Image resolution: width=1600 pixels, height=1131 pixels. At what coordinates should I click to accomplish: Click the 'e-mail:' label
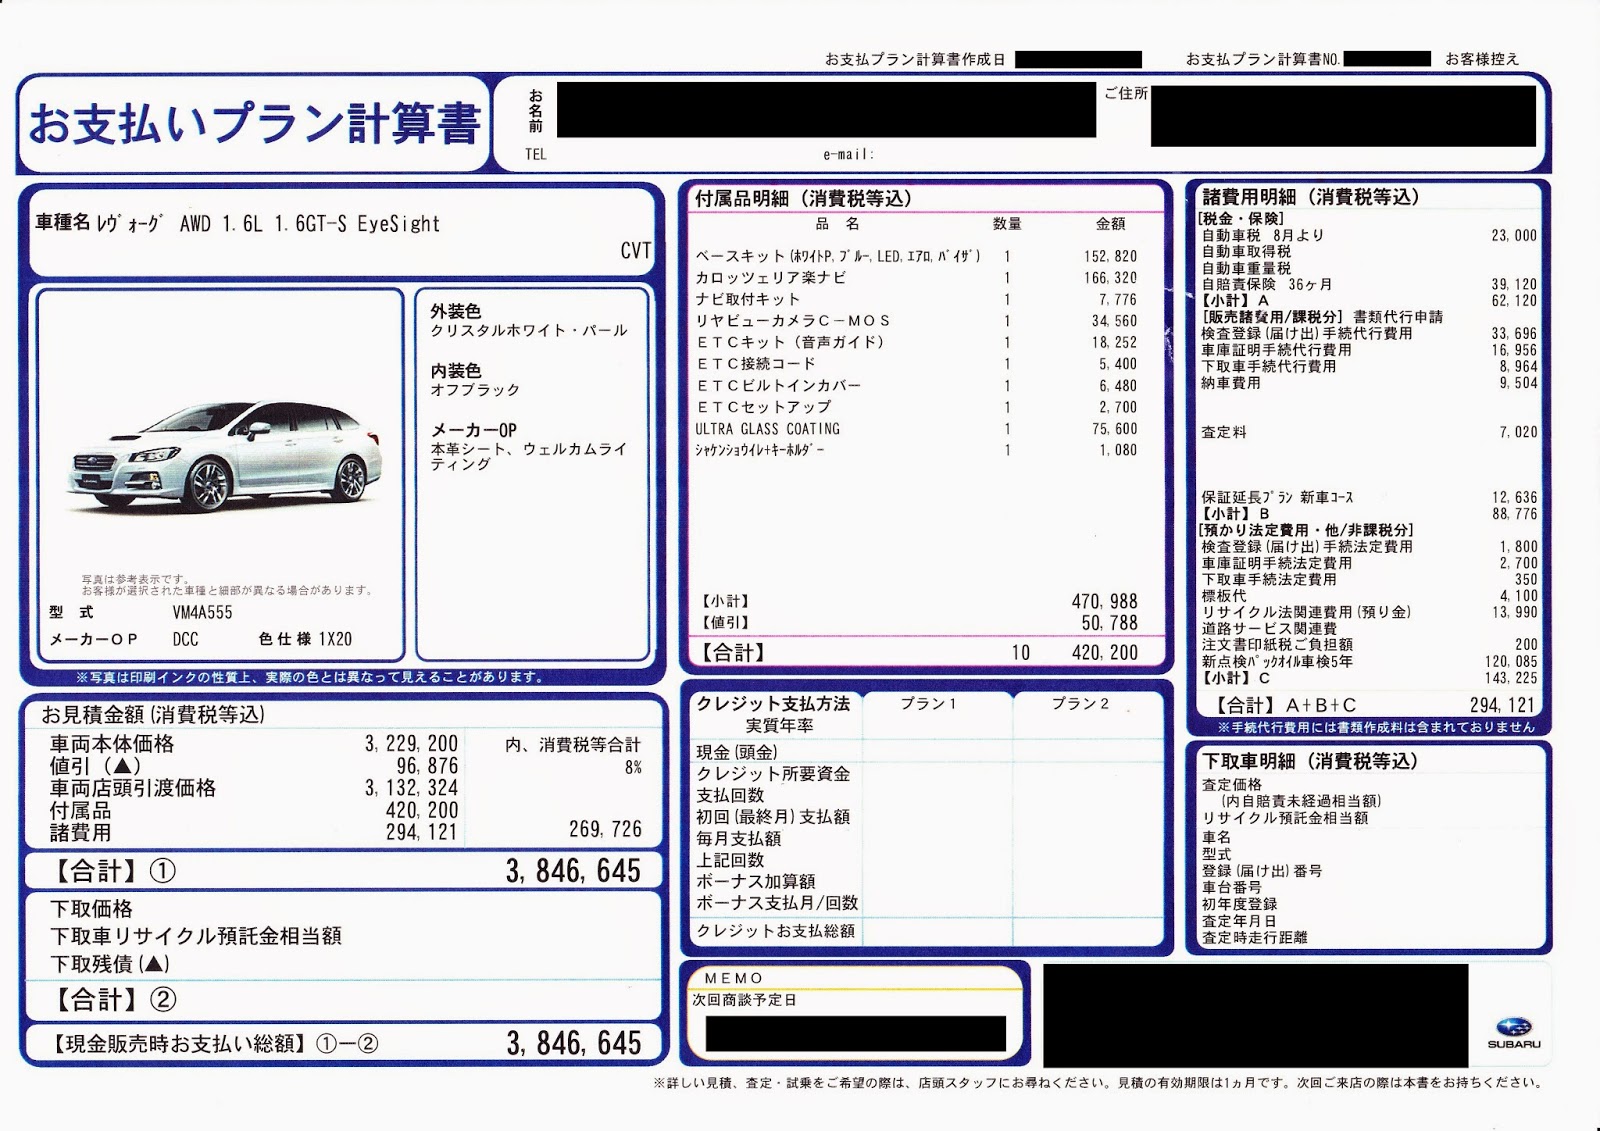pyautogui.click(x=849, y=154)
